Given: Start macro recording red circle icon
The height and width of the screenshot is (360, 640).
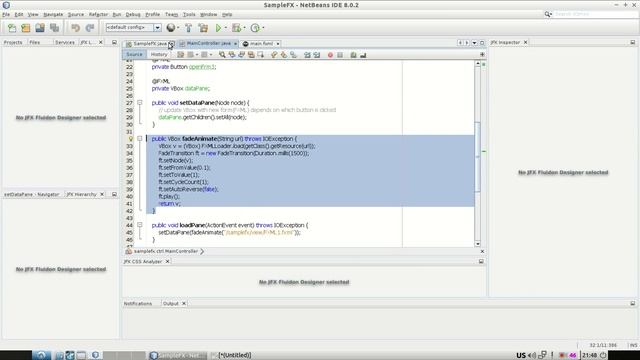Looking at the screenshot, I should click(330, 55).
